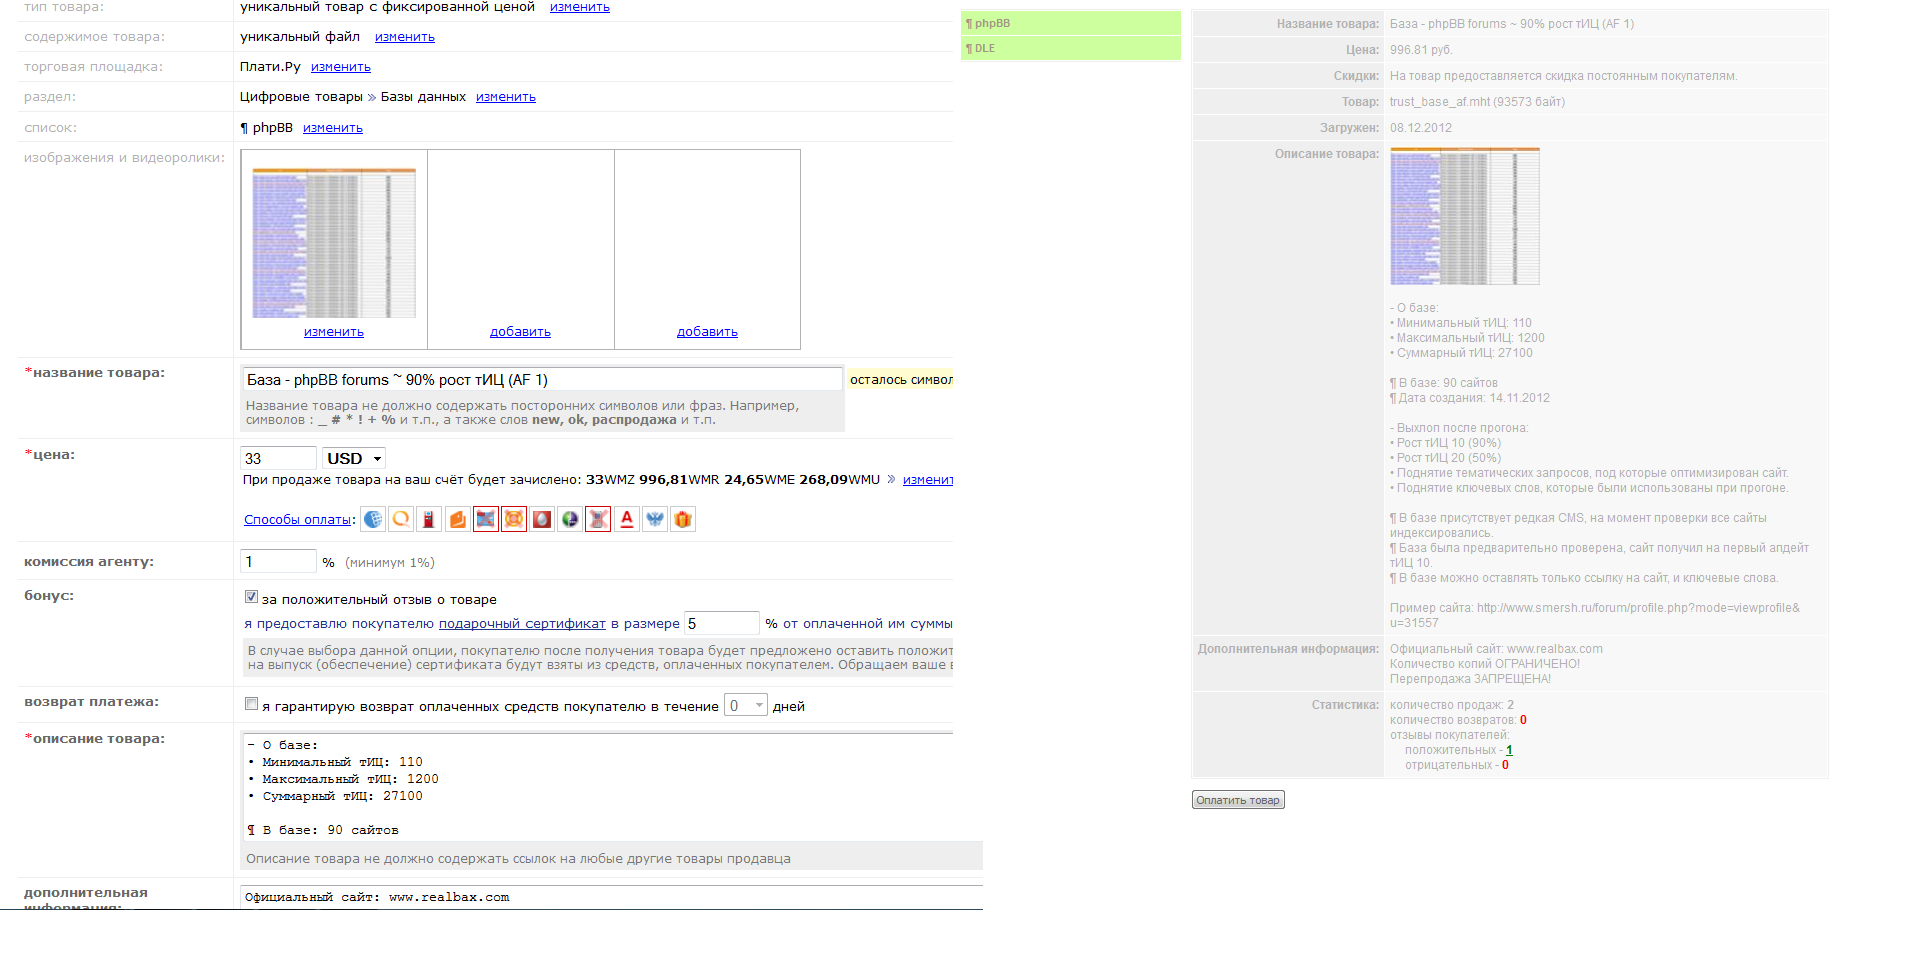Click the gift certificate percent field
This screenshot has width=1920, height=954.
pyautogui.click(x=722, y=623)
